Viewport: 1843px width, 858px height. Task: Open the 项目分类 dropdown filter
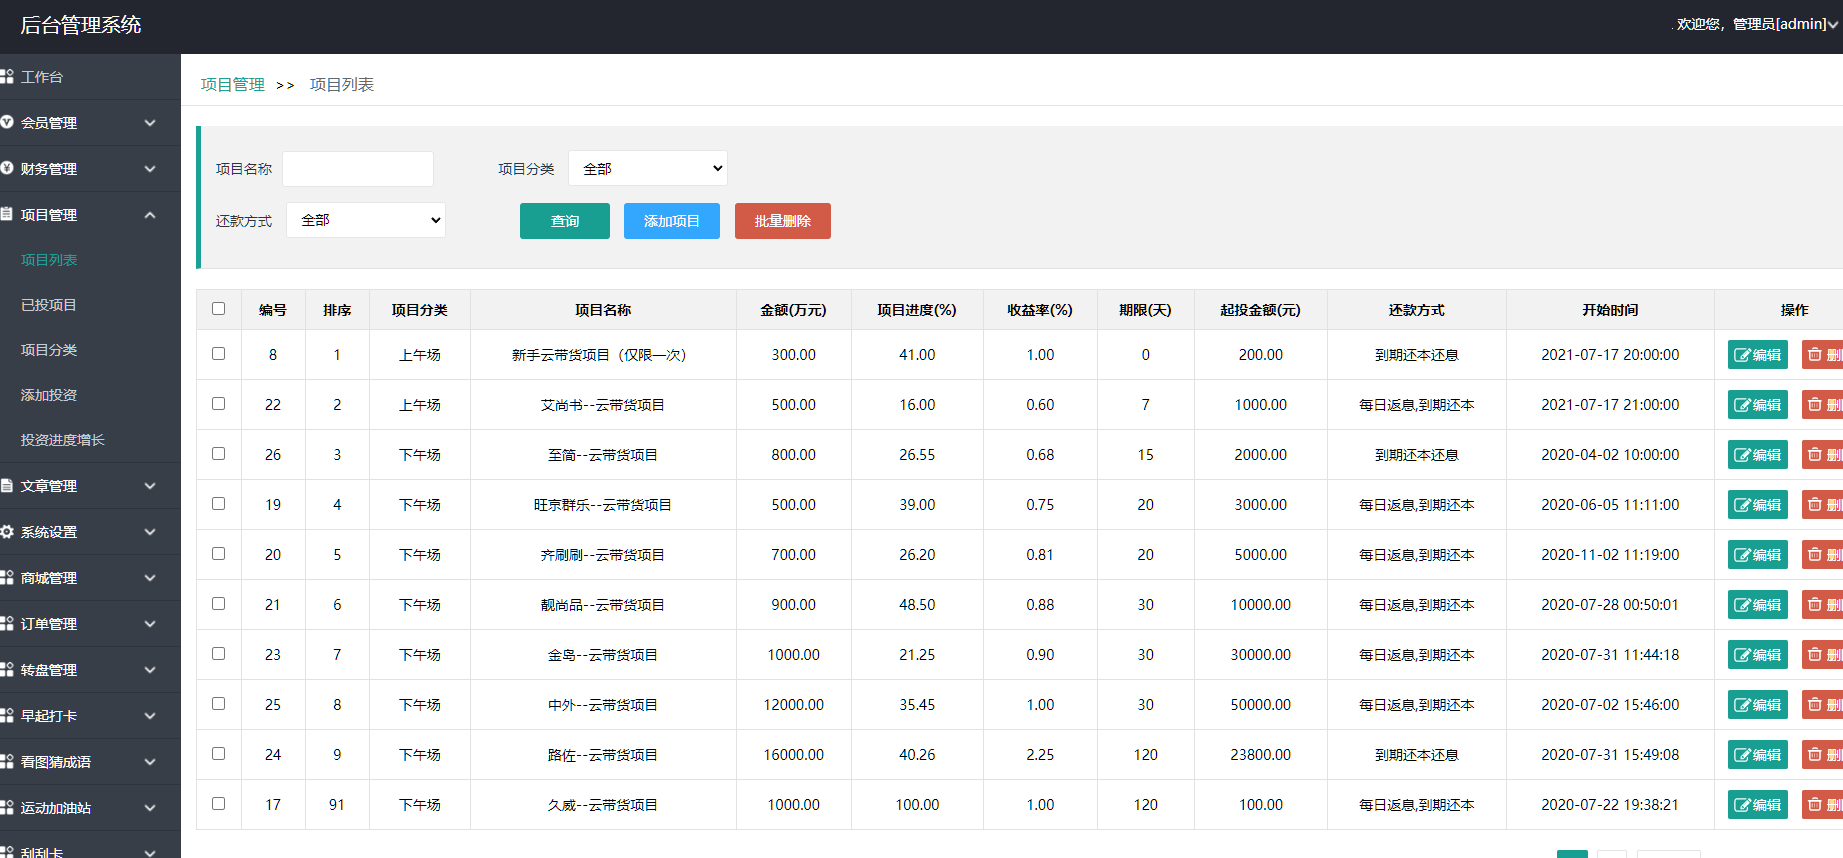coord(647,169)
